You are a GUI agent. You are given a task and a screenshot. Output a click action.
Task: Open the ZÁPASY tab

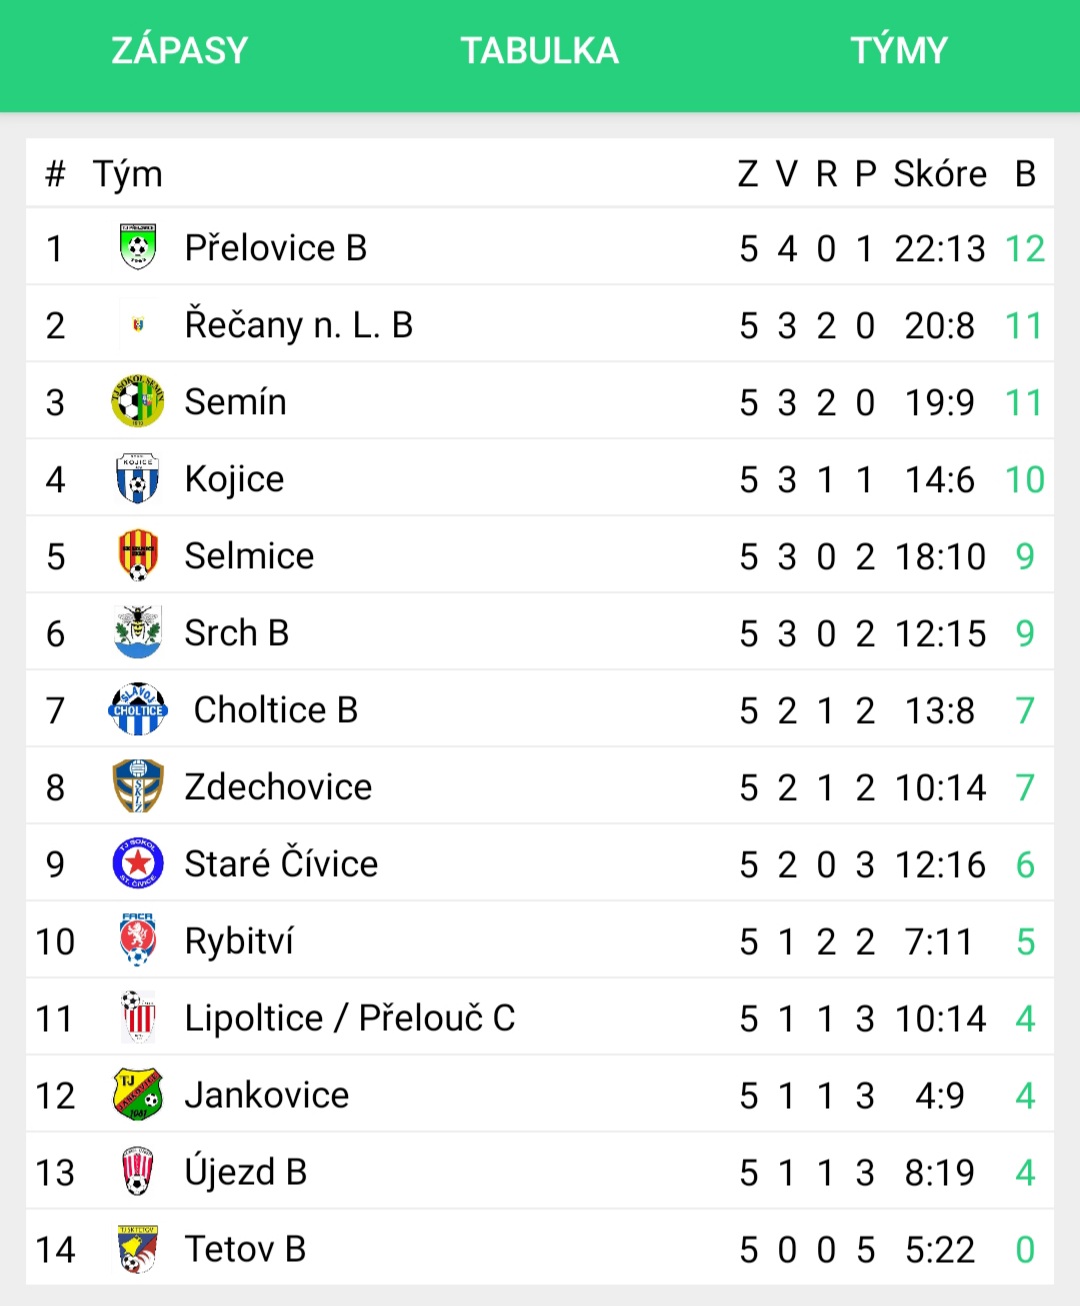pos(180,50)
